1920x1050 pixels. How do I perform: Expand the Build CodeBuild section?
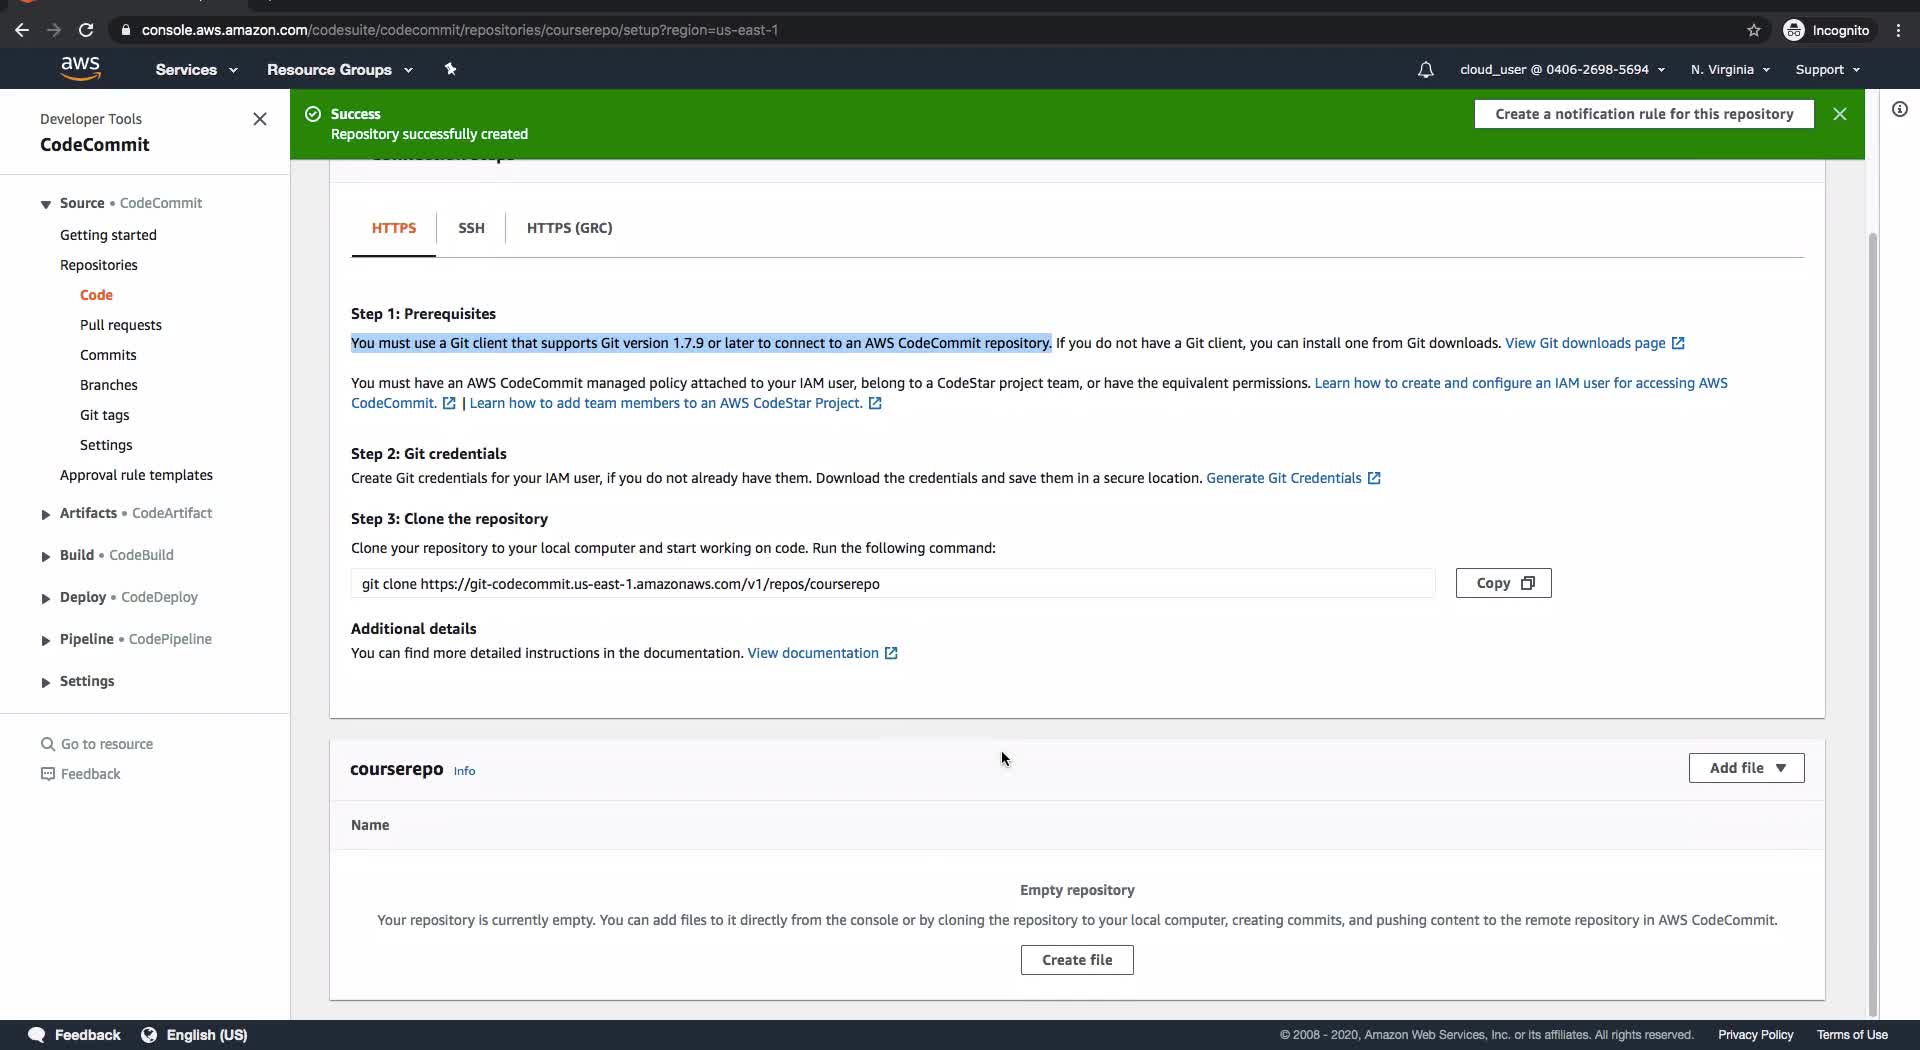pos(46,556)
